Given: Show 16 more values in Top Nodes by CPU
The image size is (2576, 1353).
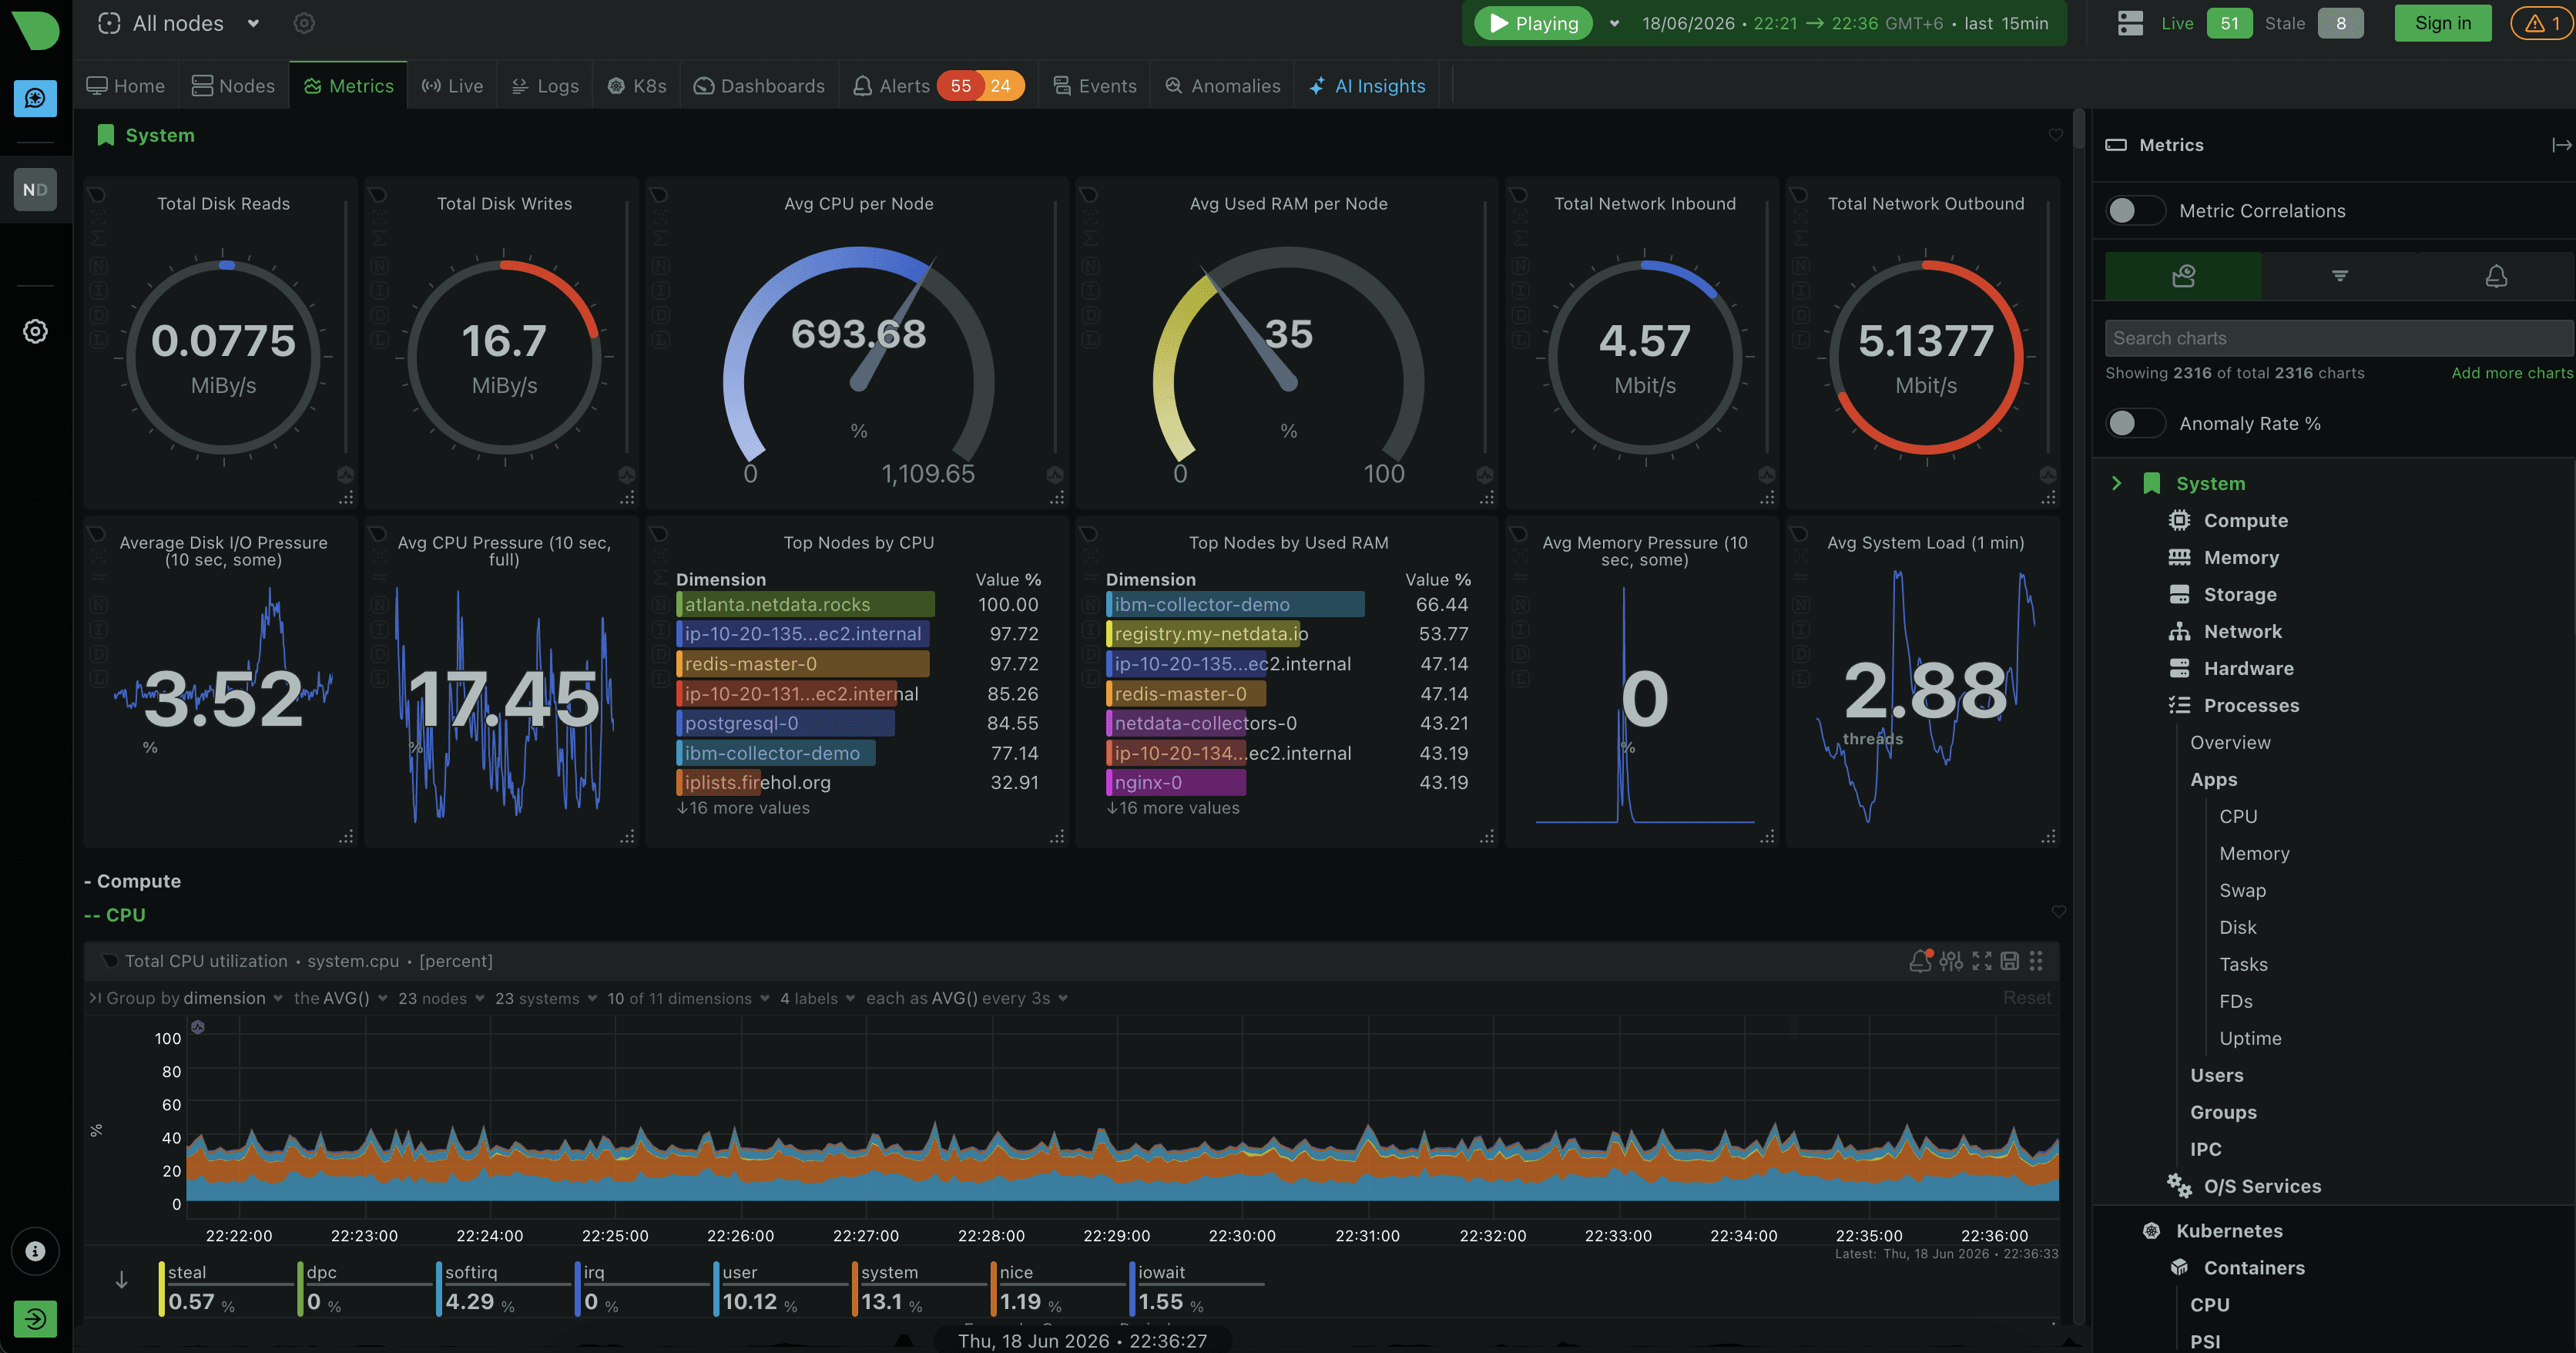Looking at the screenshot, I should tap(743, 808).
